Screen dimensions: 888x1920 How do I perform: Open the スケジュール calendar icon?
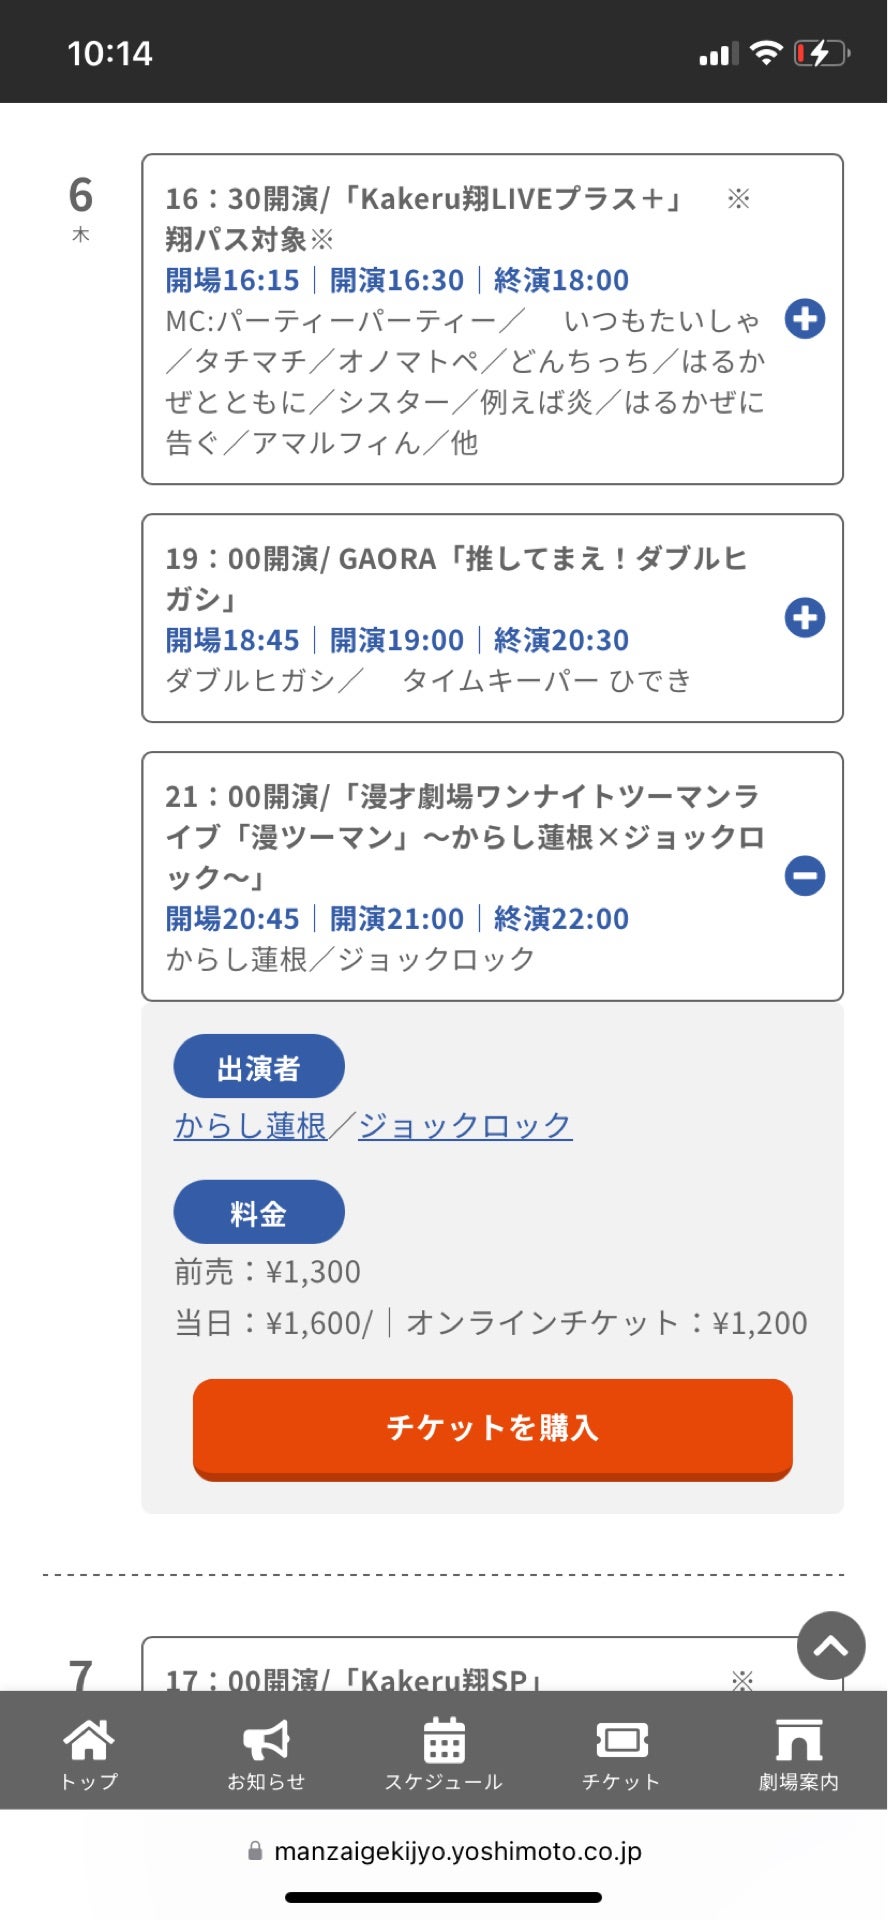pyautogui.click(x=444, y=1742)
